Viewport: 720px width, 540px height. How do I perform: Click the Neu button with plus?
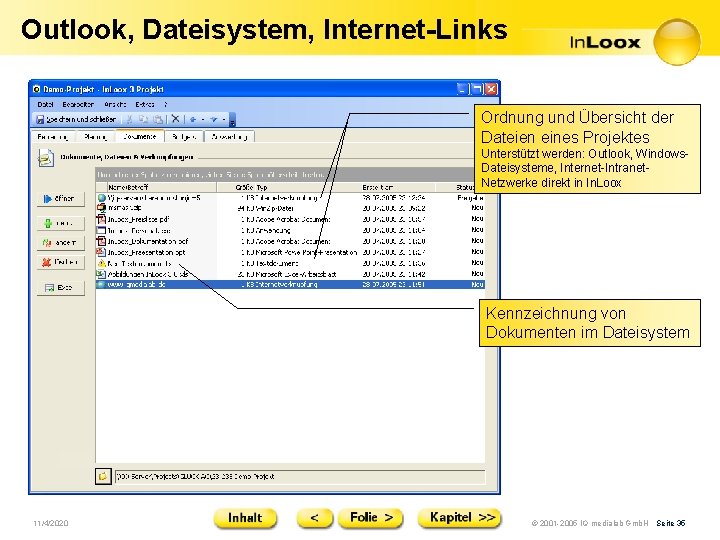click(61, 223)
